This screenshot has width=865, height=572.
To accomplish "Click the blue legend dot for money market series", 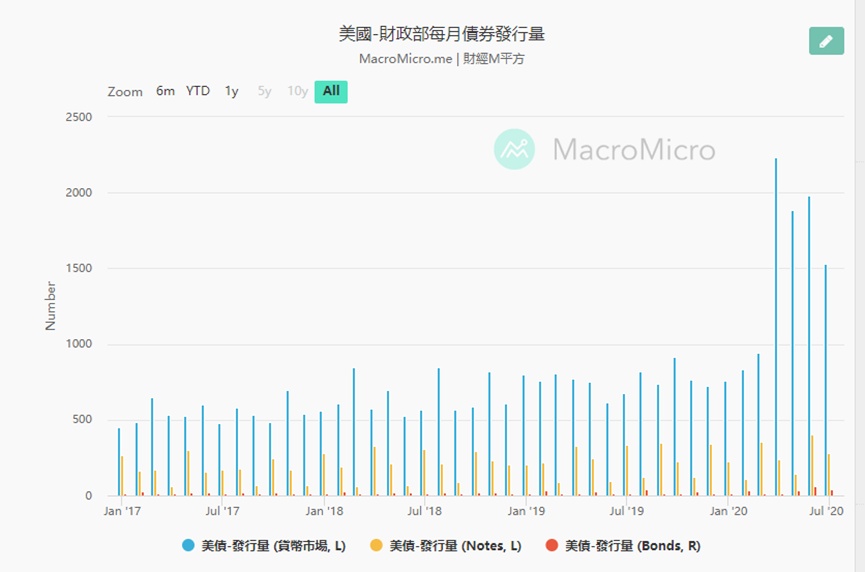I will click(188, 545).
